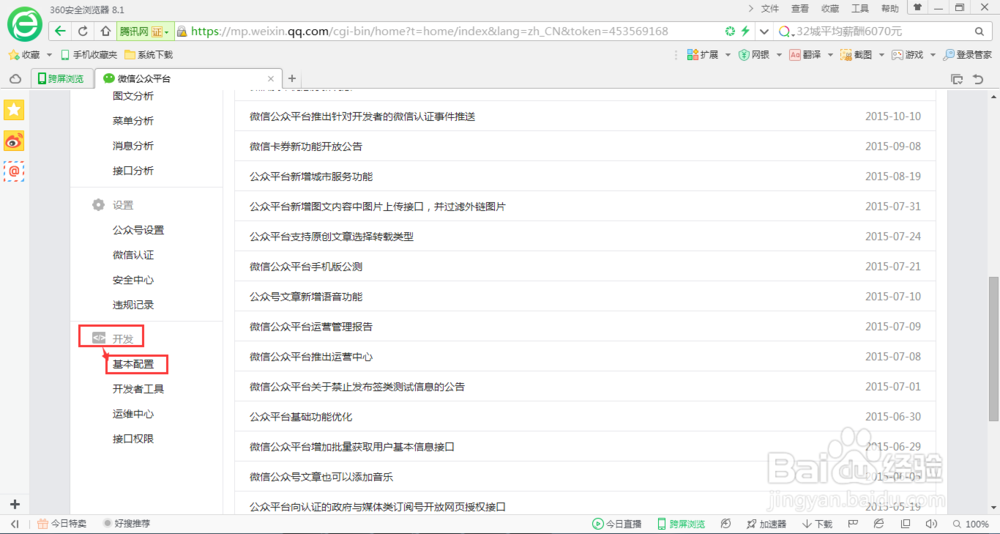Click the tab list window icon

pyautogui.click(x=957, y=79)
